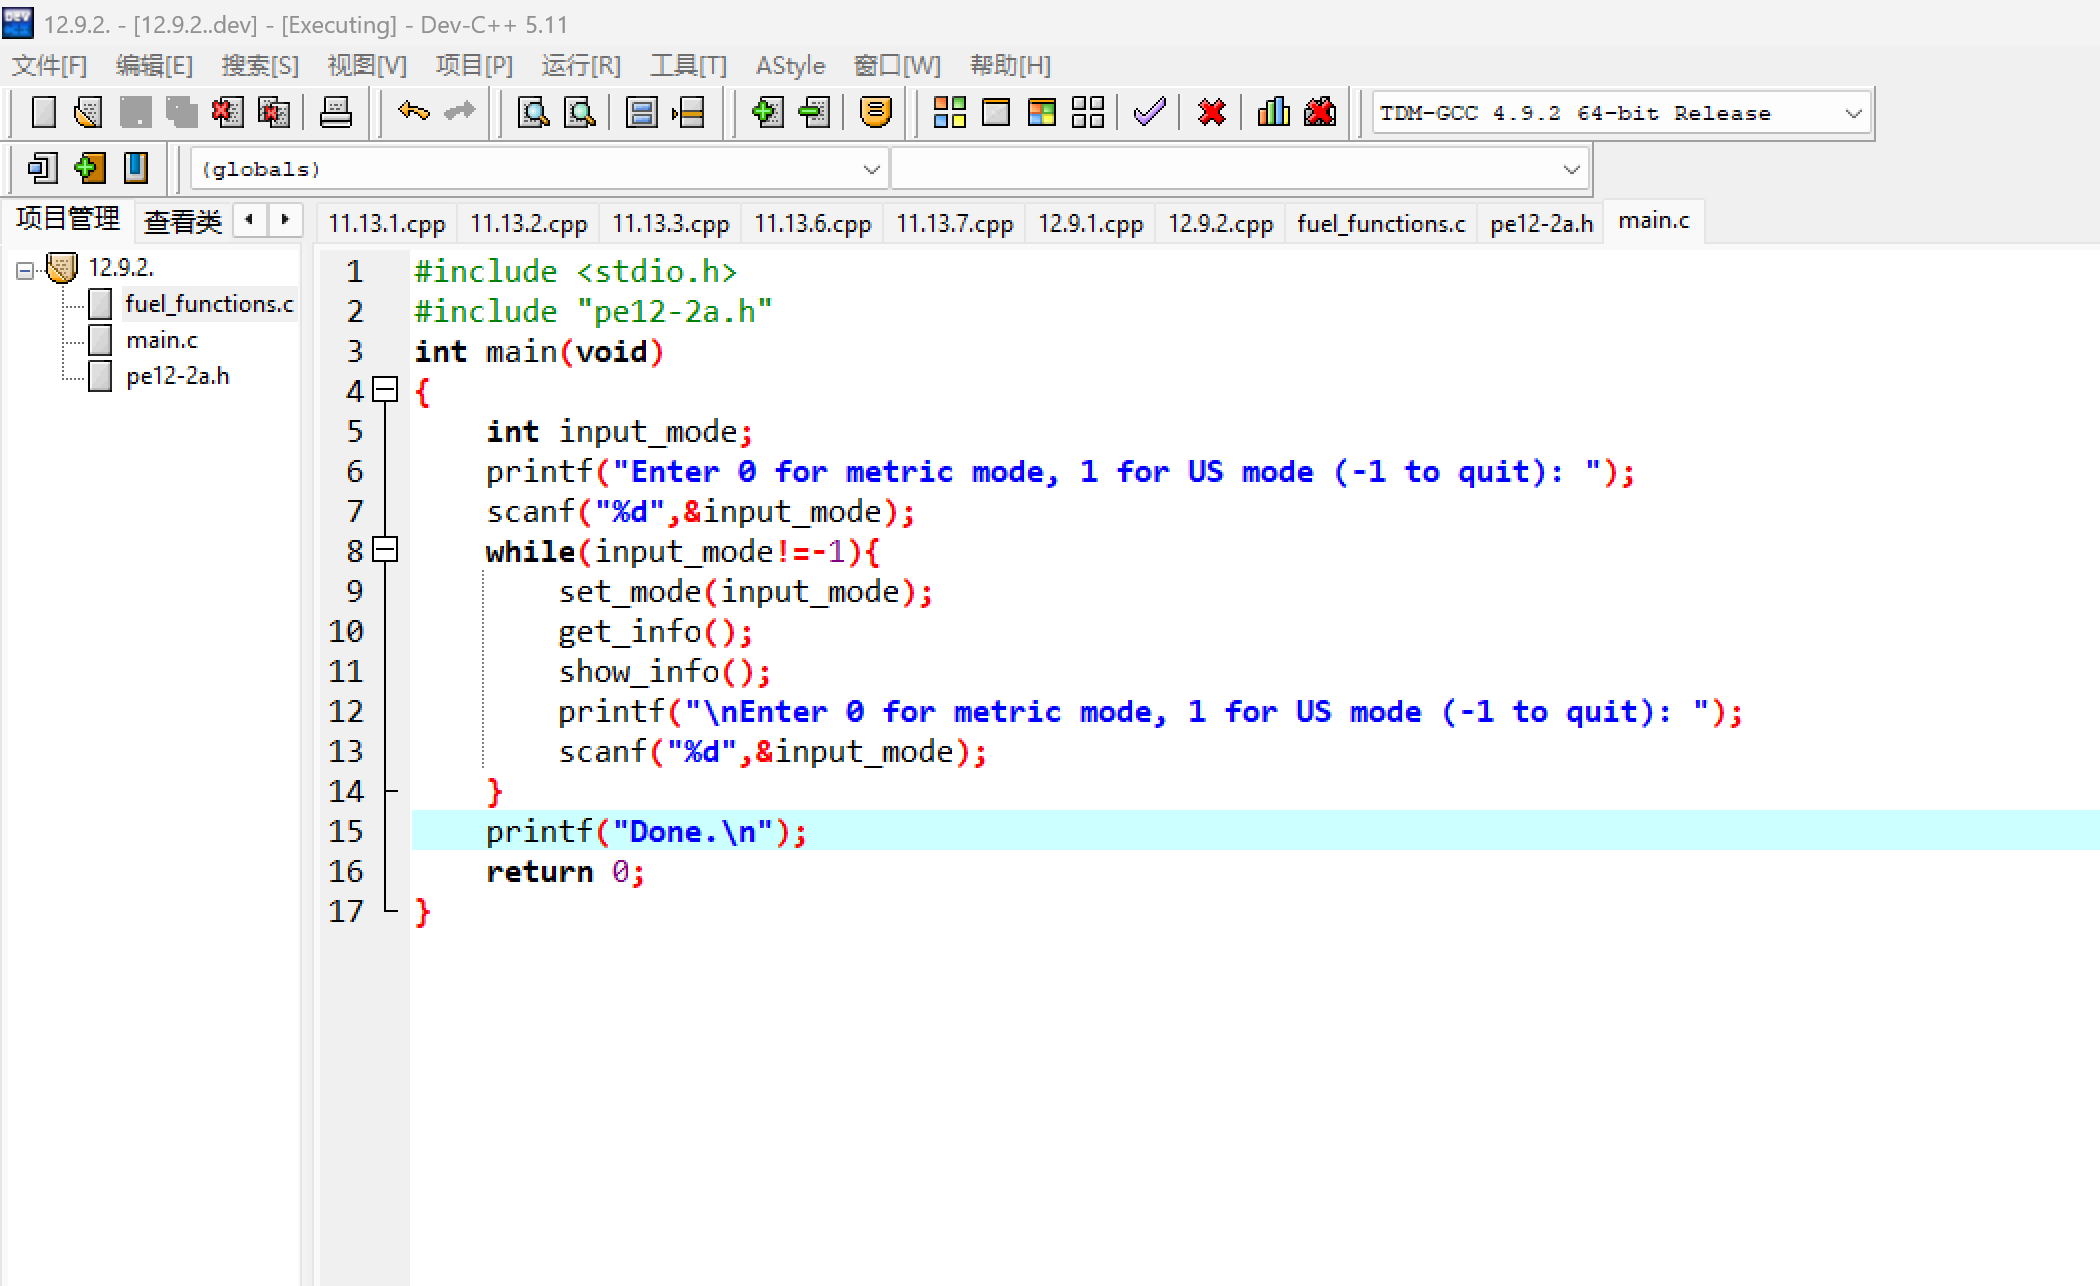Click the Compile four-colored-squares icon
Image resolution: width=2100 pixels, height=1286 pixels.
coord(949,112)
